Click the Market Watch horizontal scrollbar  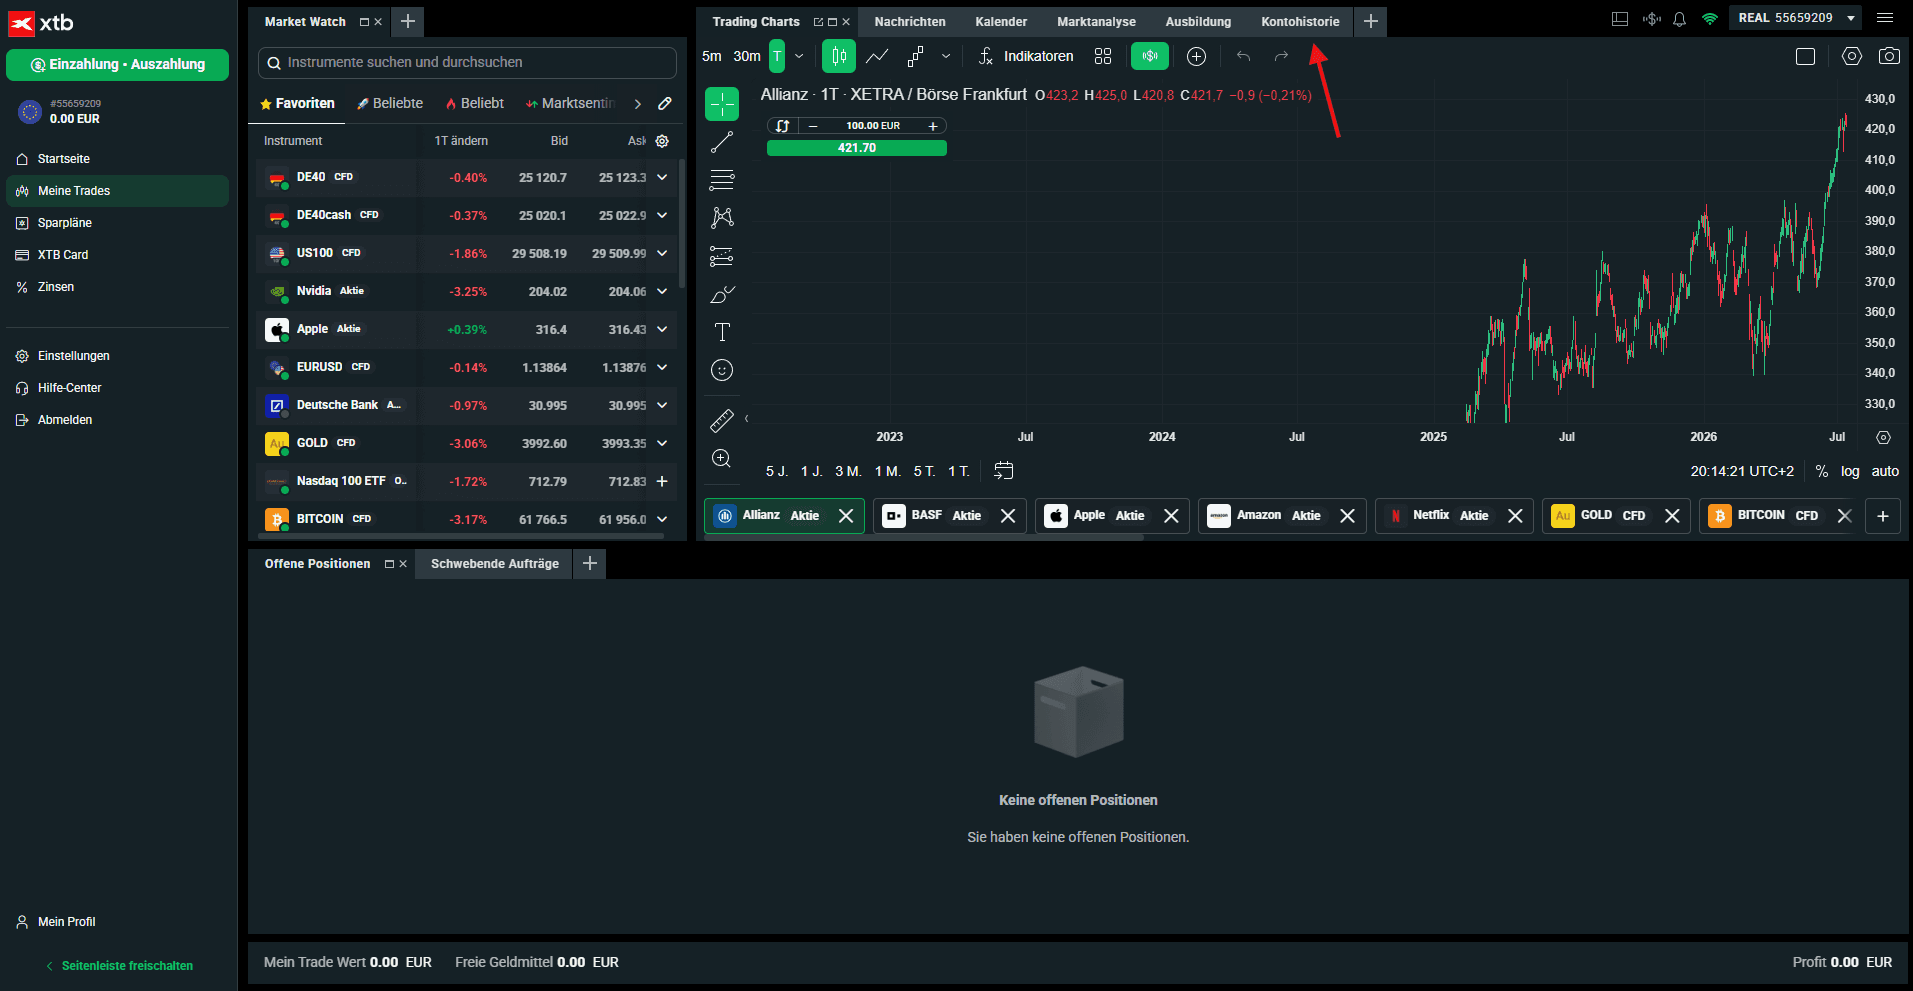click(460, 536)
